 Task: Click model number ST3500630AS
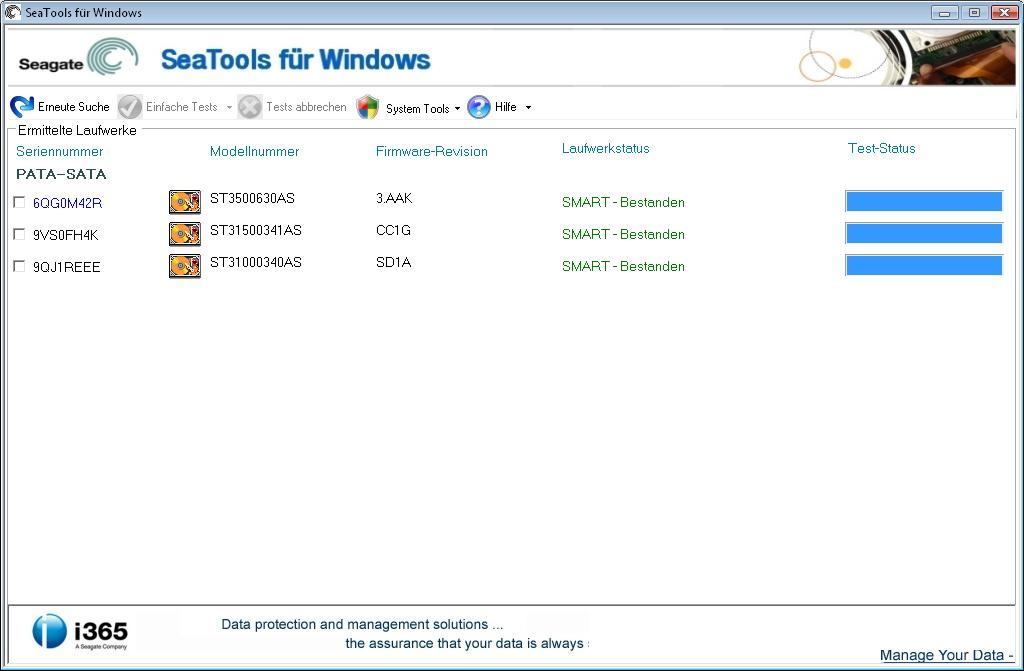click(x=252, y=198)
